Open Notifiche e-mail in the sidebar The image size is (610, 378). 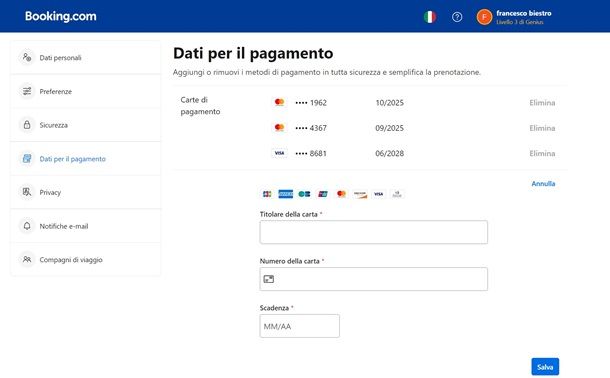click(x=86, y=226)
